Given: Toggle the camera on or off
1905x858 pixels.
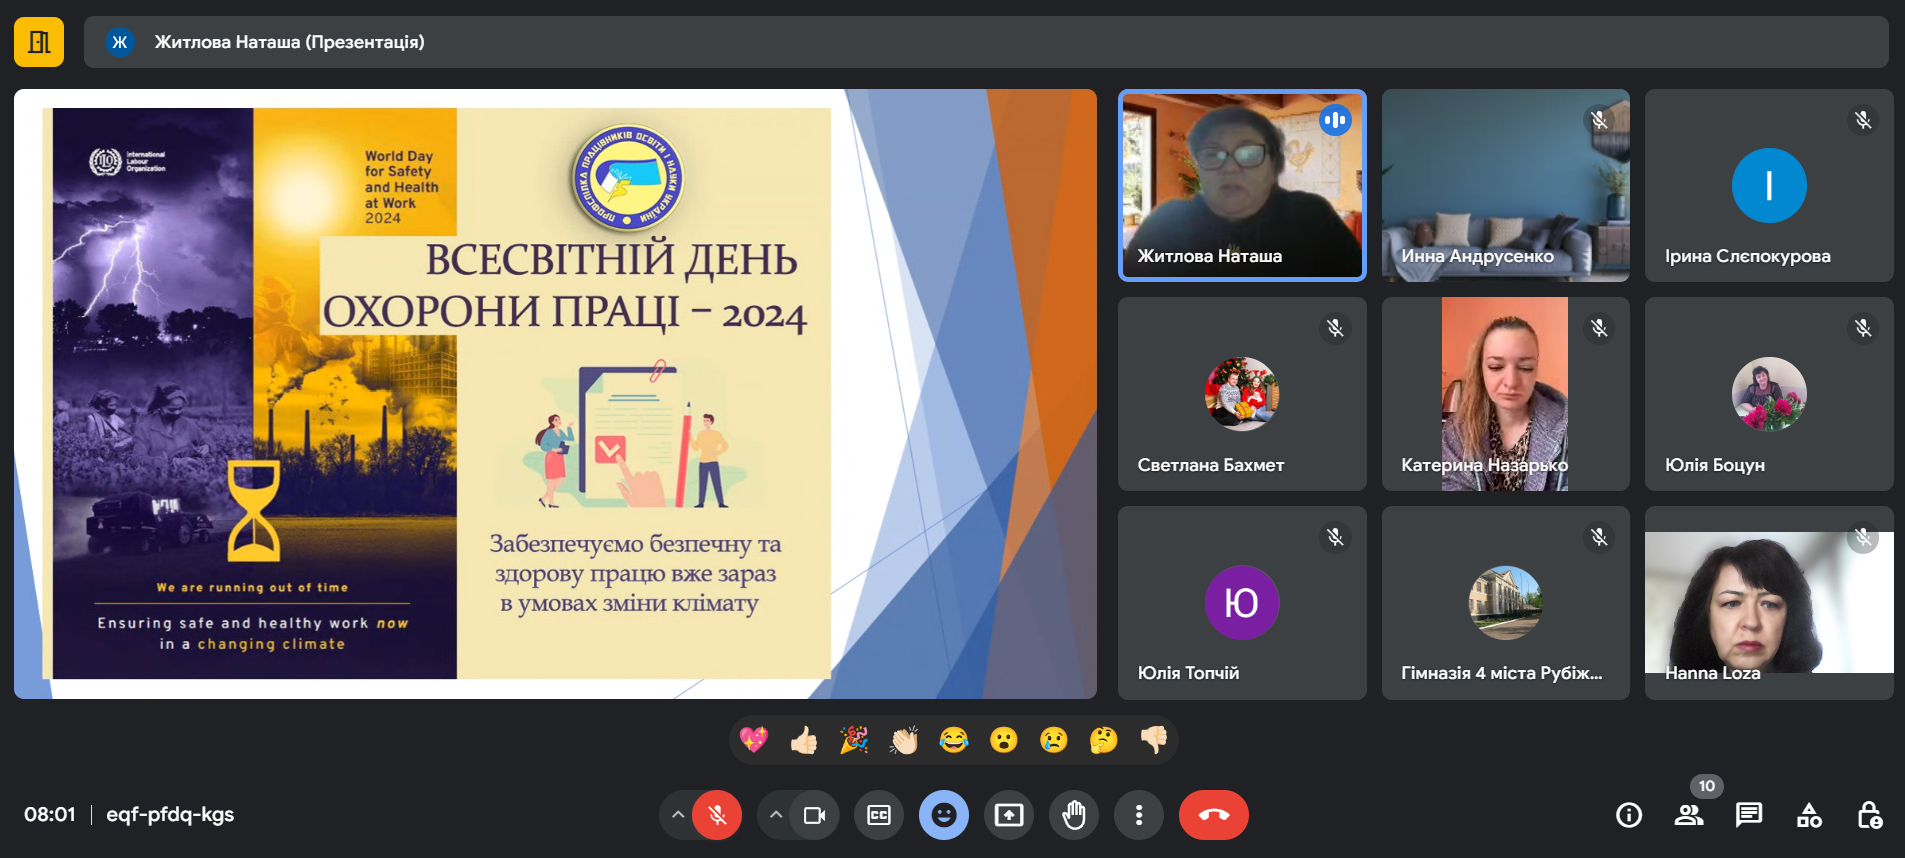Looking at the screenshot, I should (814, 815).
